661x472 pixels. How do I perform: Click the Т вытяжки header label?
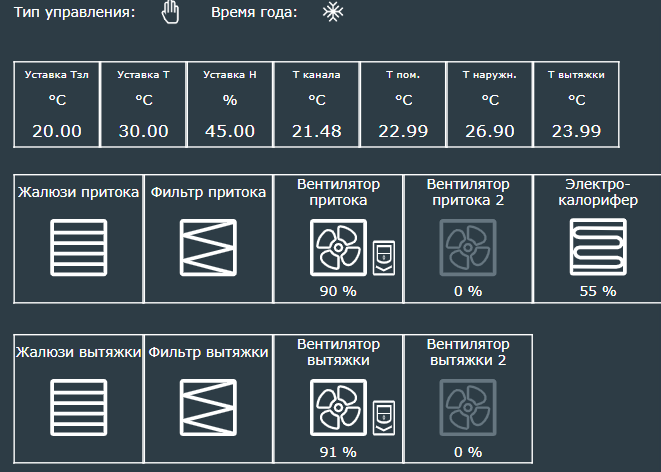pyautogui.click(x=576, y=75)
